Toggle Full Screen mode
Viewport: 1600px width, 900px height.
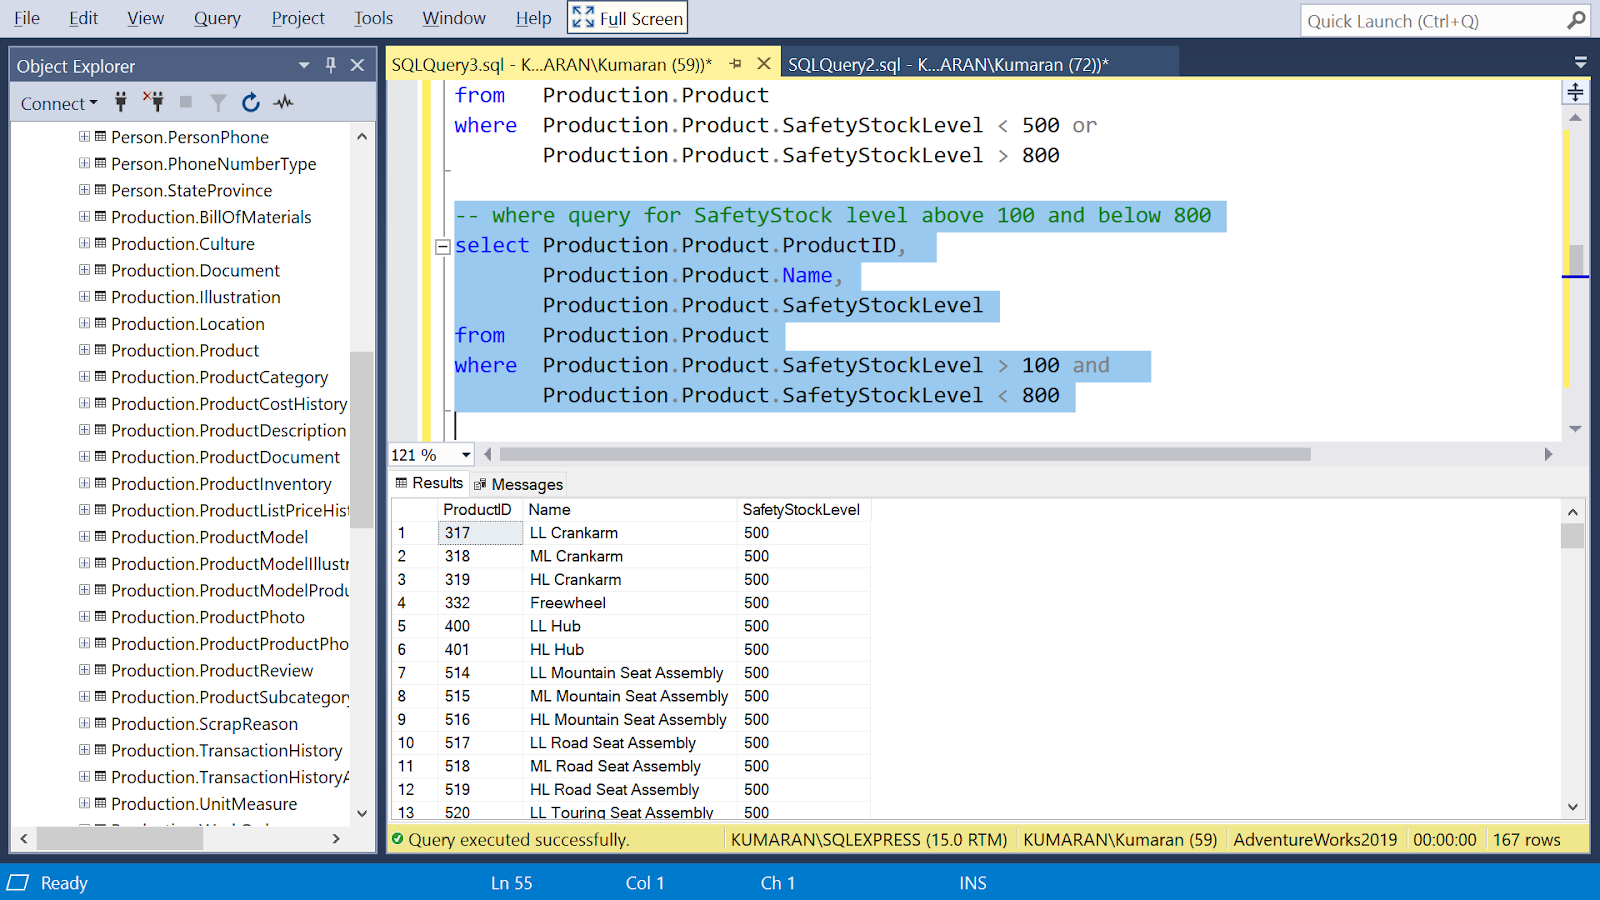coord(628,18)
